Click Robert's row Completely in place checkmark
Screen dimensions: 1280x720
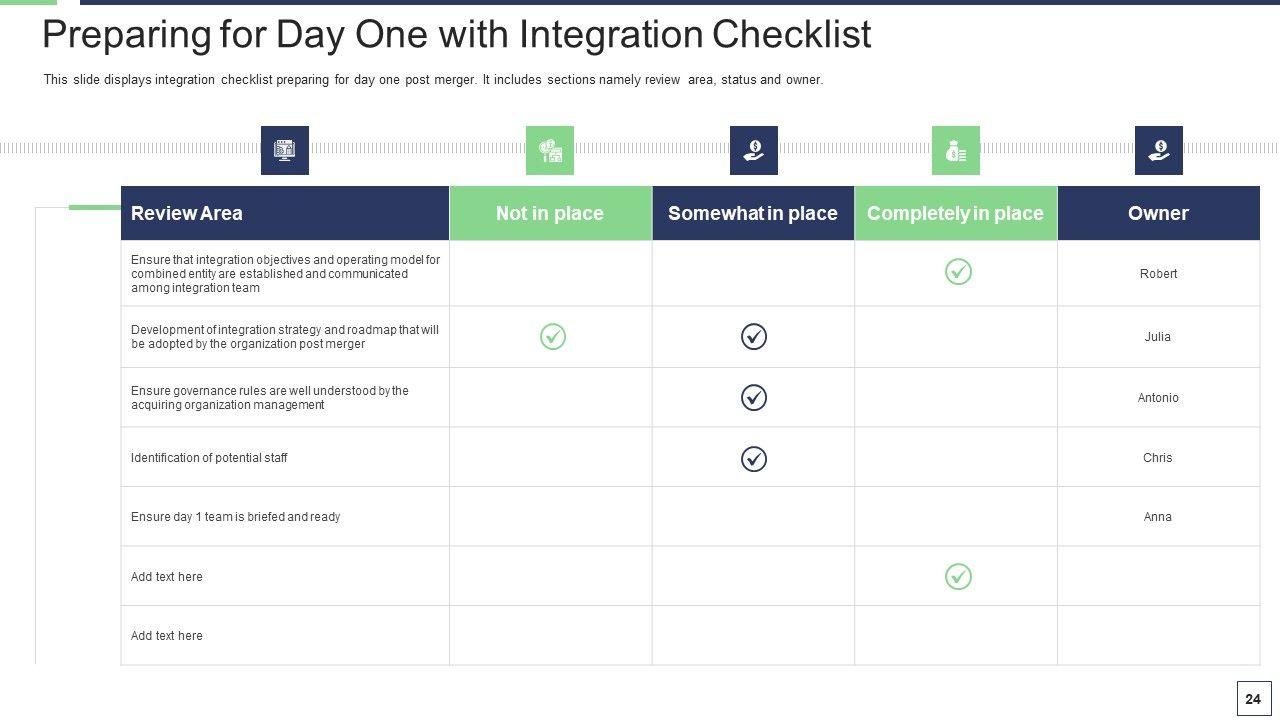pyautogui.click(x=958, y=272)
